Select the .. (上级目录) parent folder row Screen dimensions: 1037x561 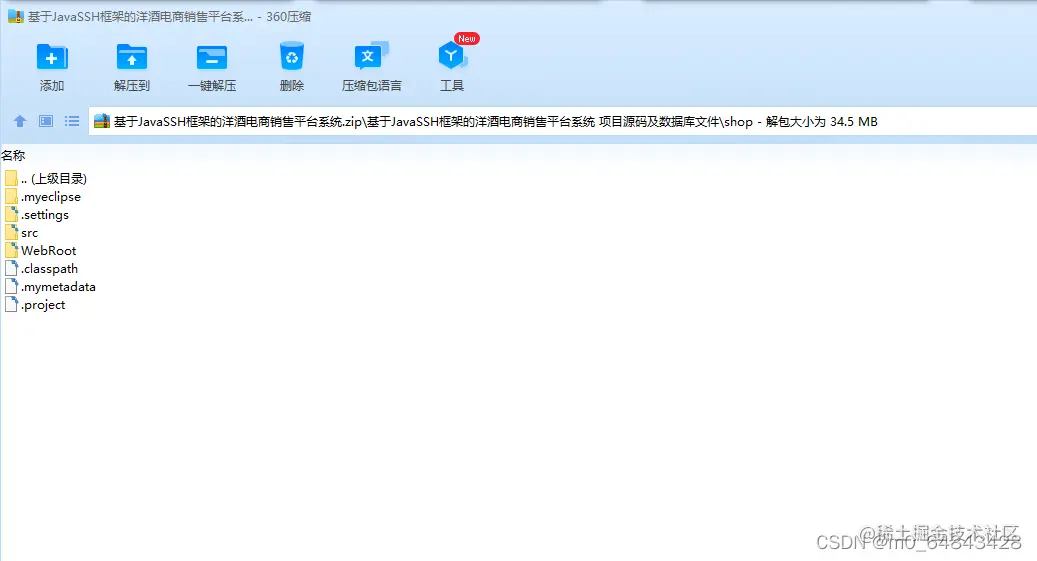(46, 179)
